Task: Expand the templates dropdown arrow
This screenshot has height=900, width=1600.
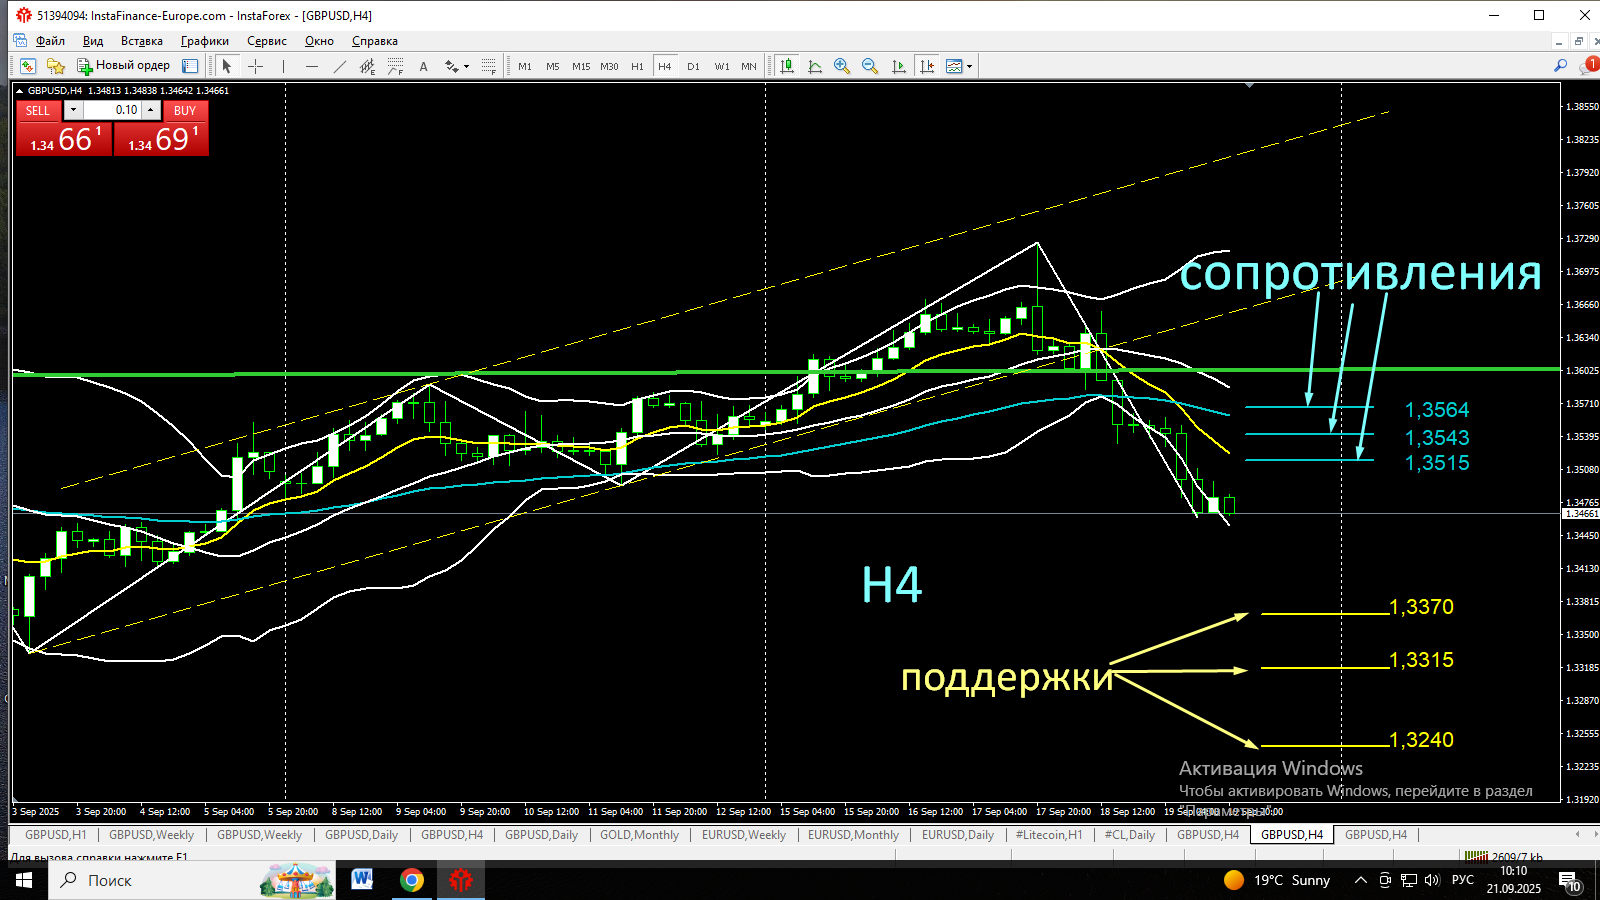Action: click(970, 66)
